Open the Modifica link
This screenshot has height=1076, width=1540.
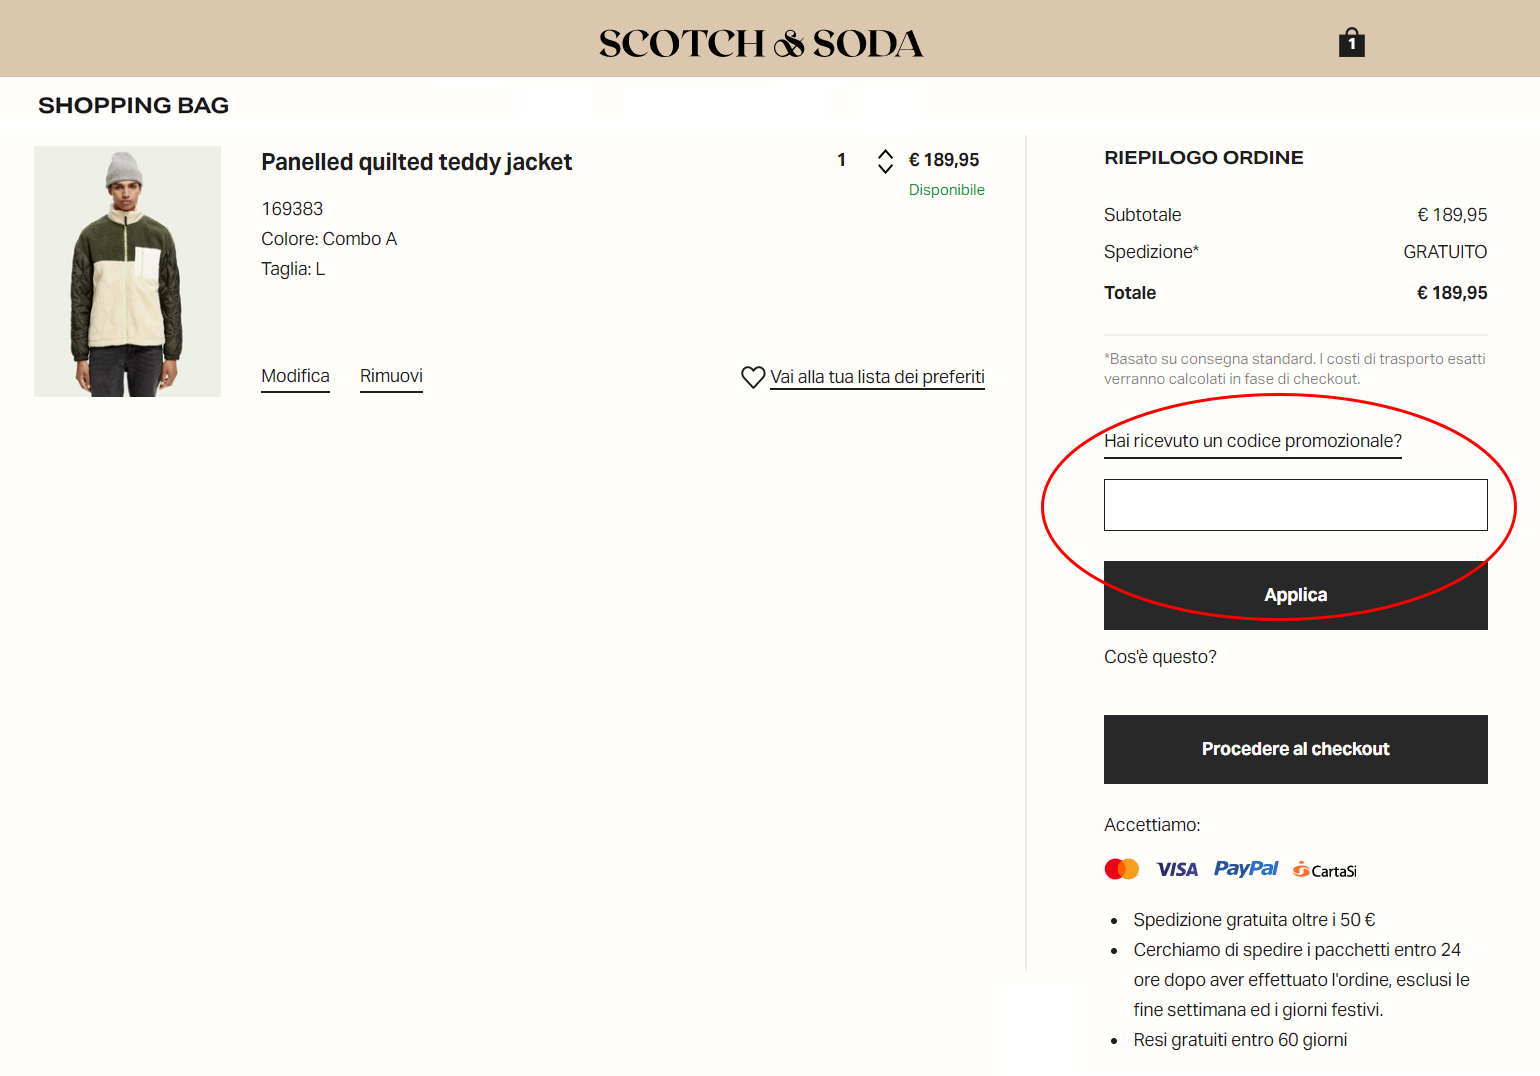tap(295, 376)
